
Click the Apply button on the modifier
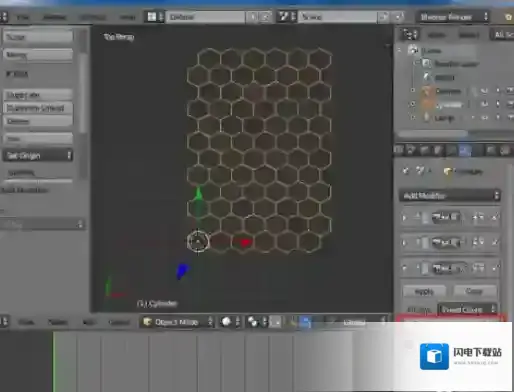pyautogui.click(x=424, y=291)
